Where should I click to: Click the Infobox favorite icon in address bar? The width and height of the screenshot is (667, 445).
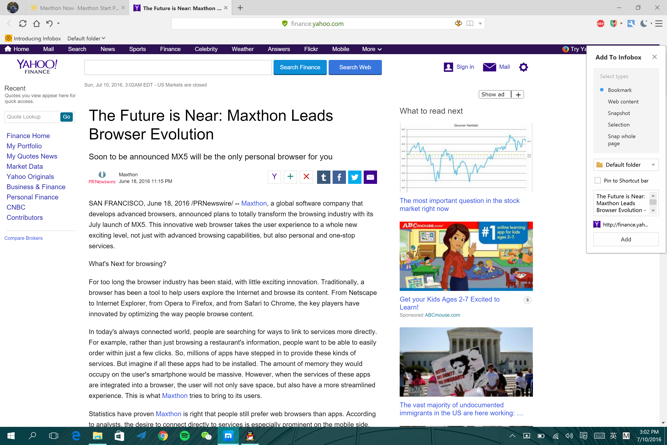point(458,23)
